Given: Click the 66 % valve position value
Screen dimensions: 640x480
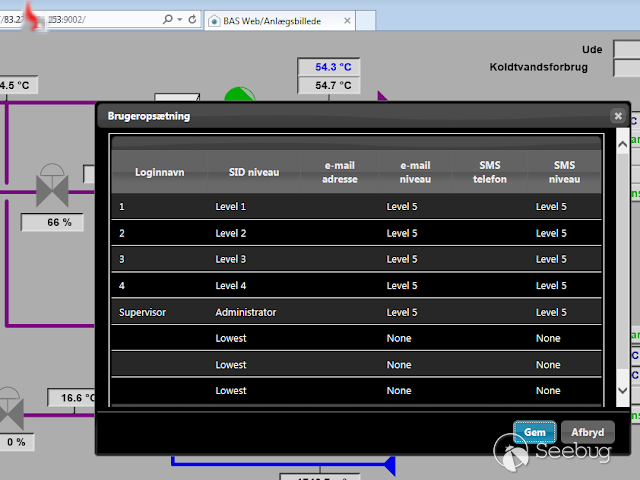Looking at the screenshot, I should [52, 222].
